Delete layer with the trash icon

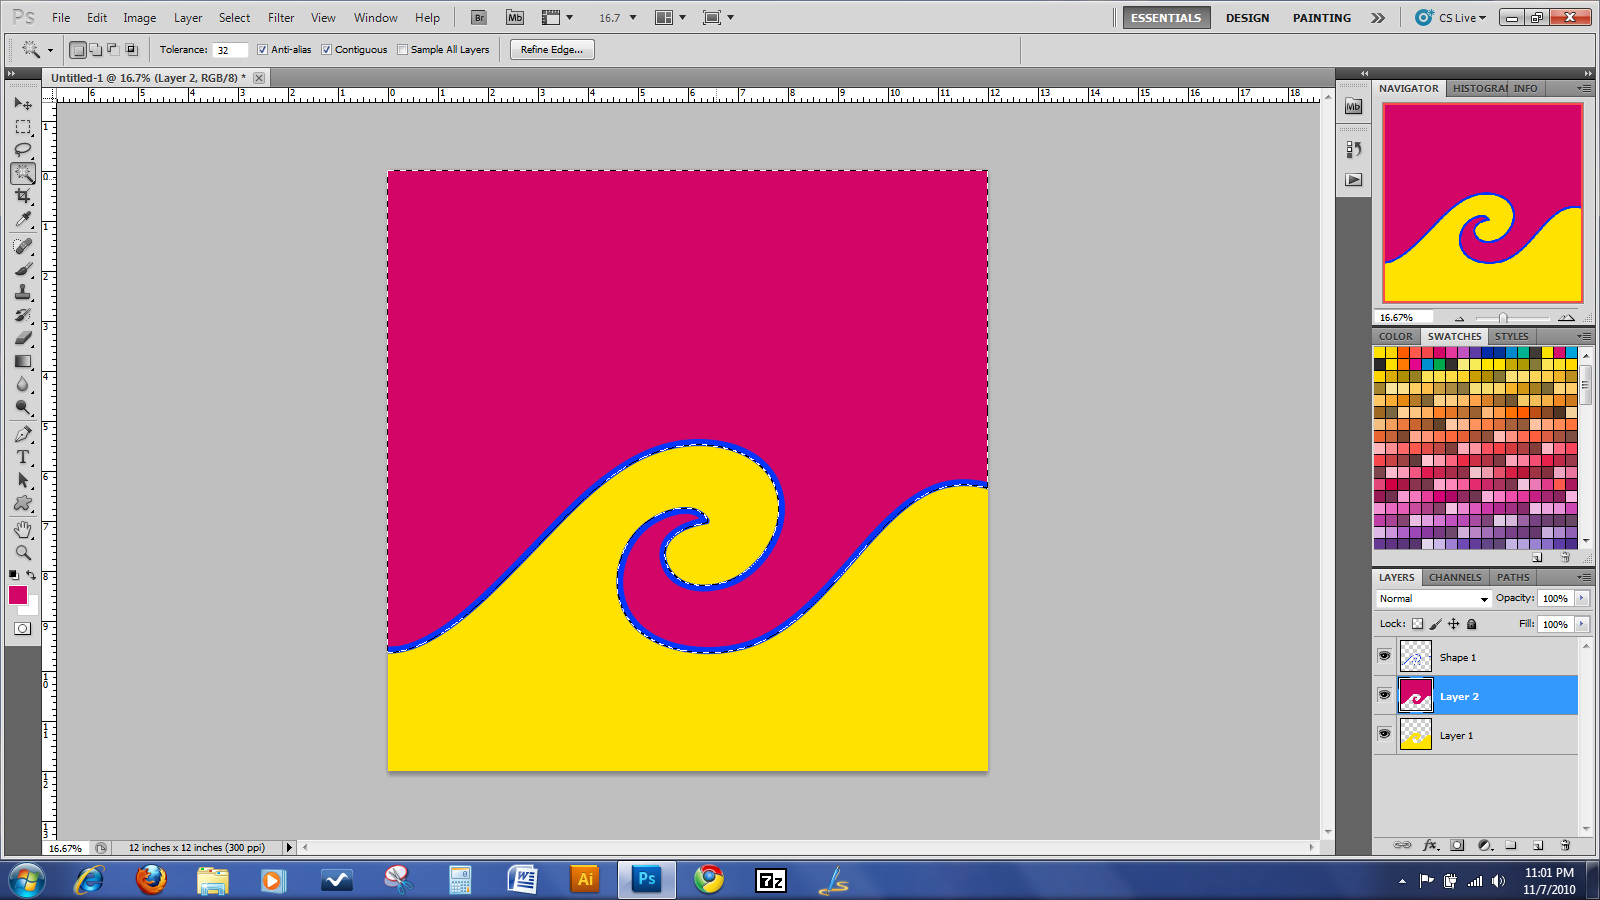[1565, 845]
